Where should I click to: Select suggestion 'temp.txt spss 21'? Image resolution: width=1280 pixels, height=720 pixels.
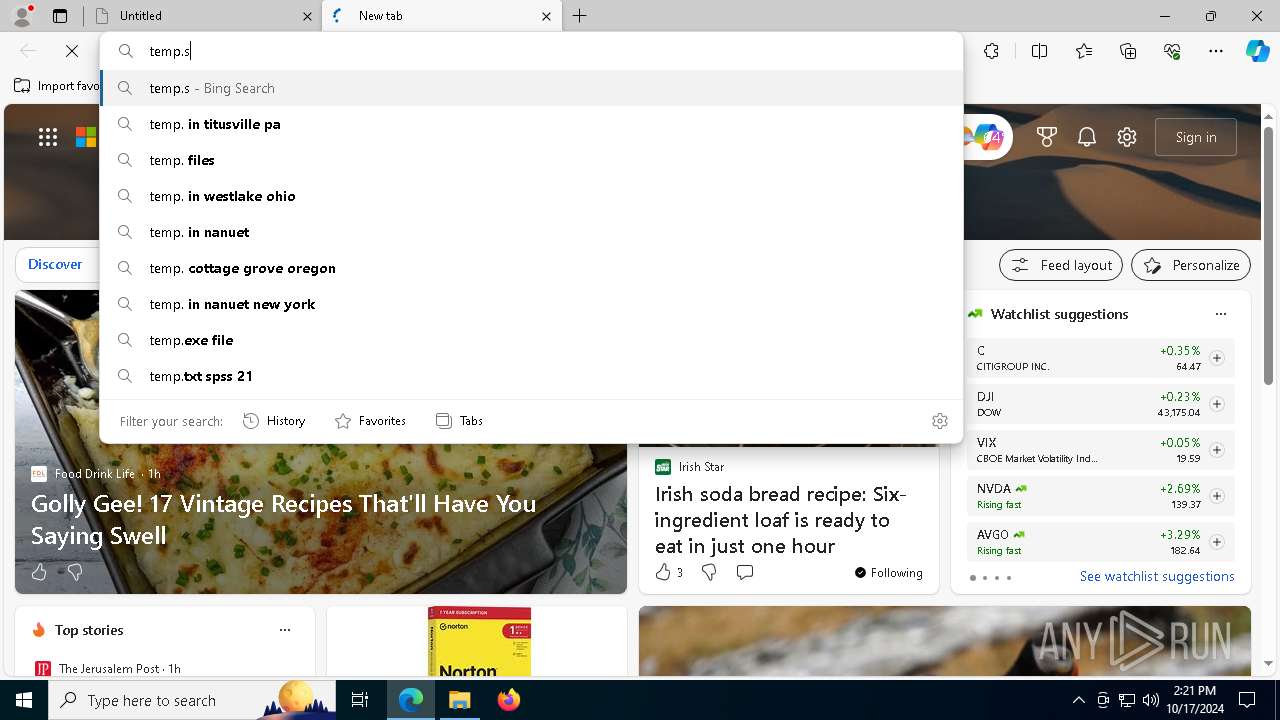pyautogui.click(x=531, y=376)
